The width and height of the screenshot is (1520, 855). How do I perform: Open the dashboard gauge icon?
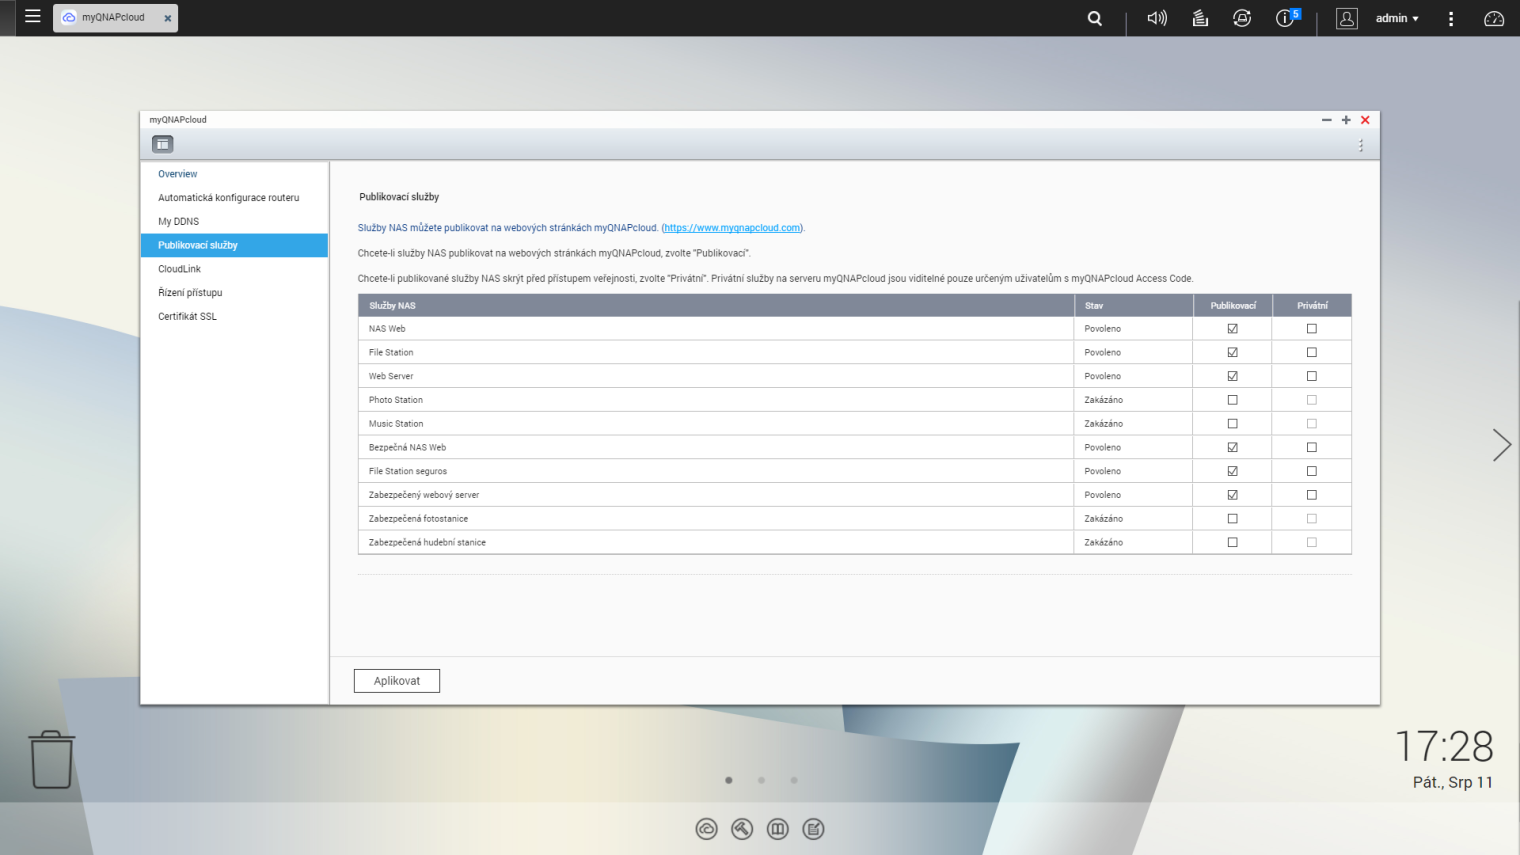tap(1494, 18)
